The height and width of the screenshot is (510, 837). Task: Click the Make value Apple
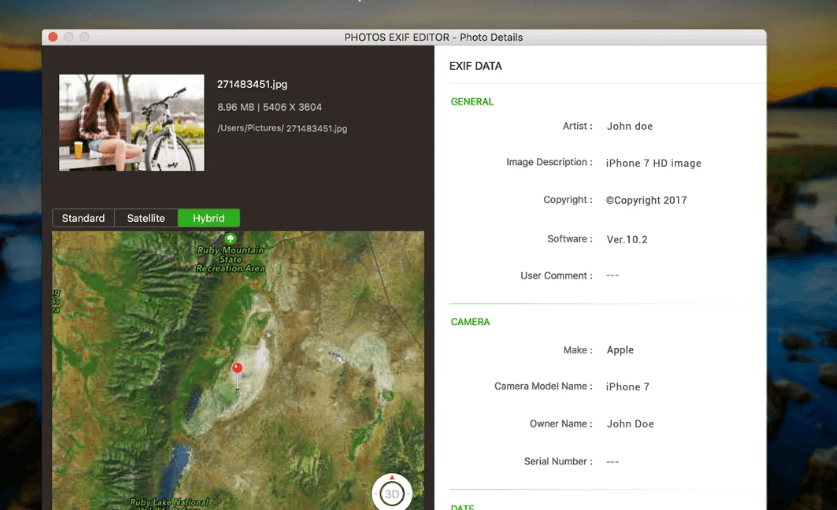click(620, 350)
